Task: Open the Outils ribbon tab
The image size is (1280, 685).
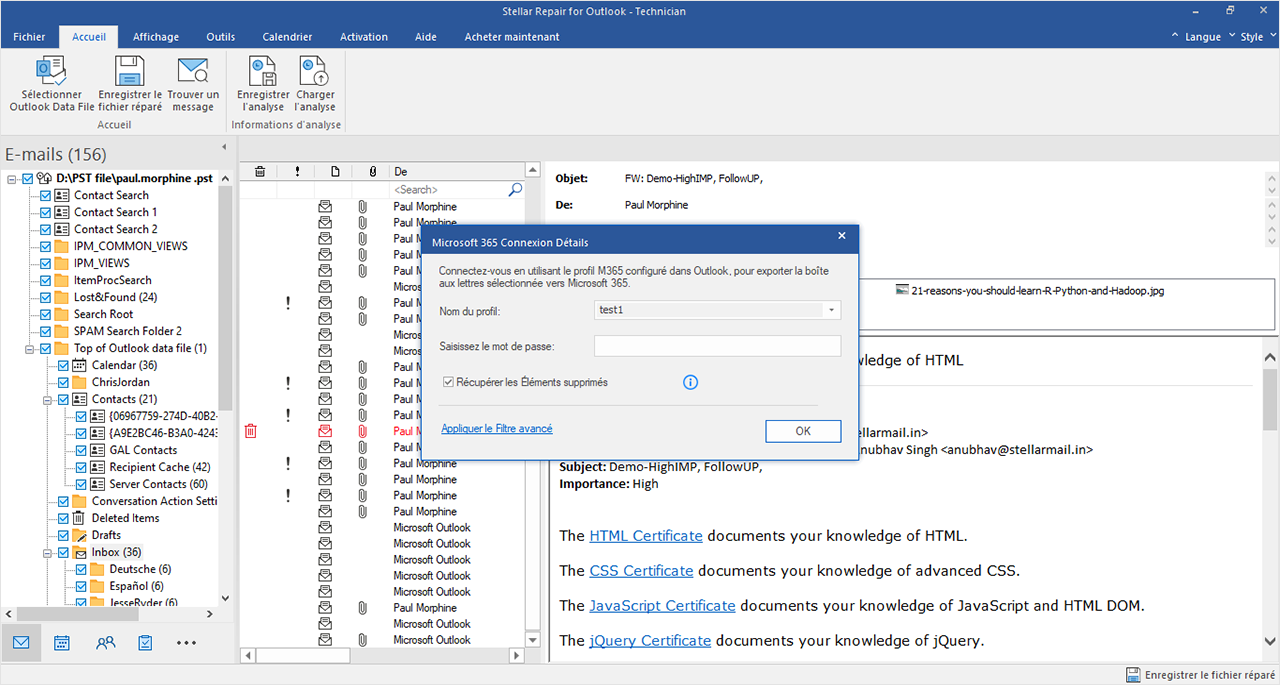Action: coord(221,37)
